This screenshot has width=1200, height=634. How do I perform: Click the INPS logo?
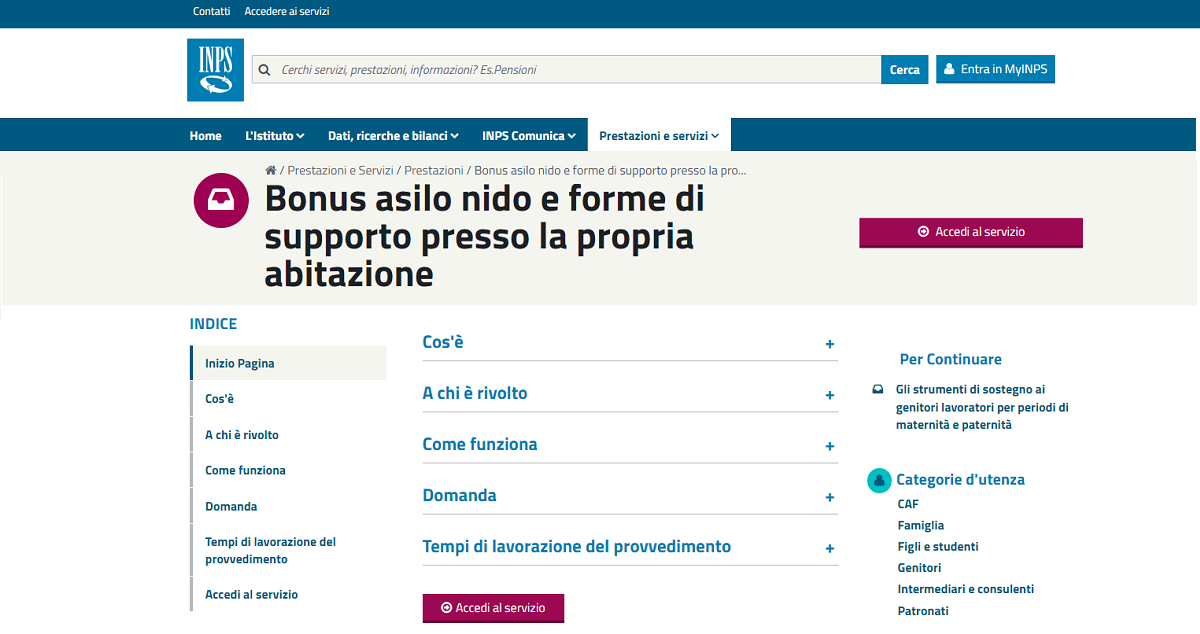pos(215,70)
